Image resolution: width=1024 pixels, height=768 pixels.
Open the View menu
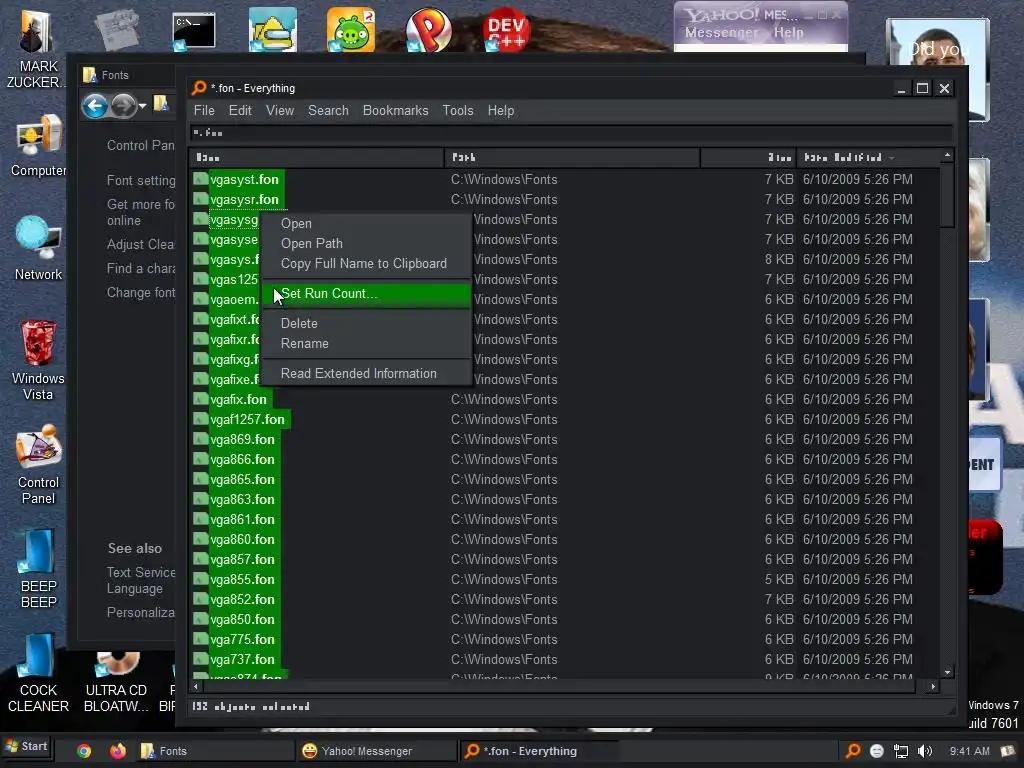pos(280,110)
